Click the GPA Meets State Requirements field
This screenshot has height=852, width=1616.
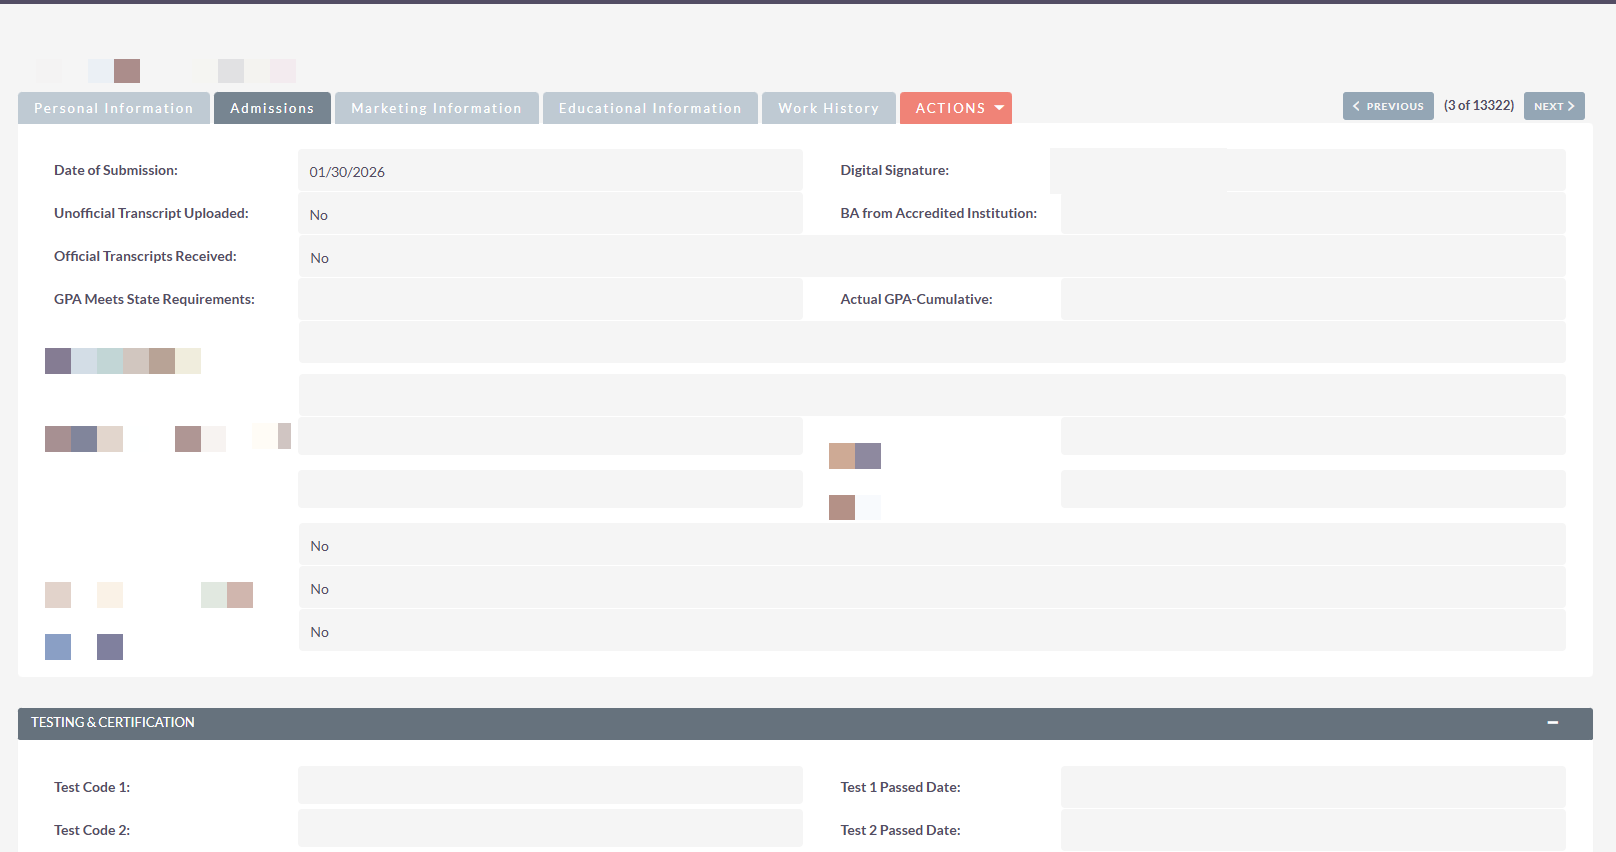pos(550,299)
